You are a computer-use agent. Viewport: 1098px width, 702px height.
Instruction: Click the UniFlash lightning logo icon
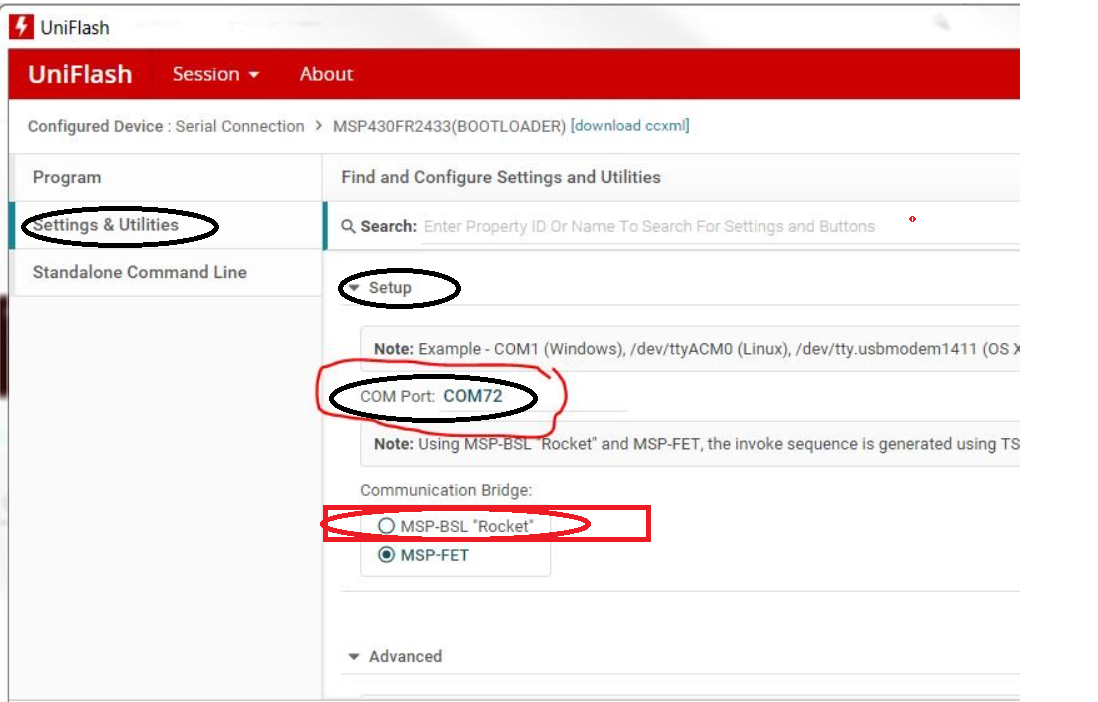[21, 27]
